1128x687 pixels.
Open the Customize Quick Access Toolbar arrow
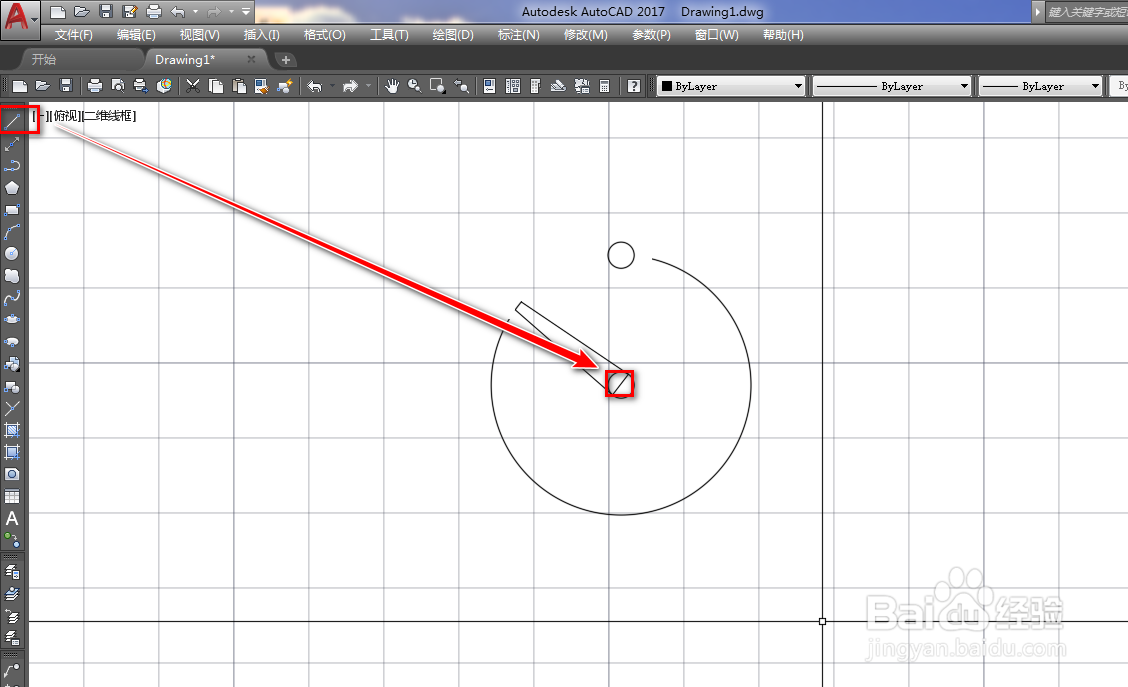(x=246, y=12)
